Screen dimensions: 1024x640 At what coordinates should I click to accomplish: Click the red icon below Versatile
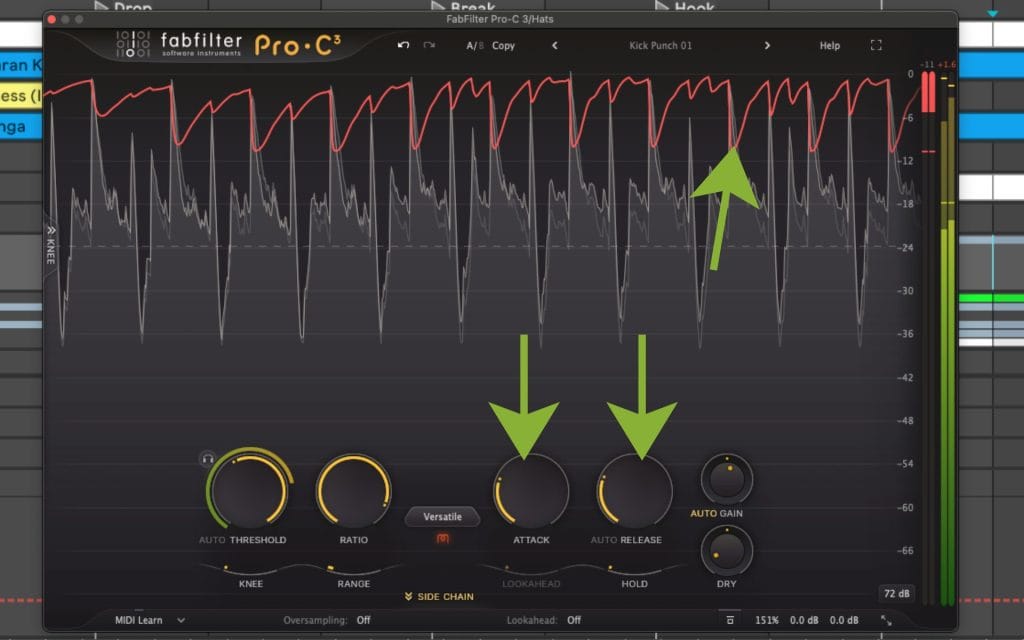442,539
